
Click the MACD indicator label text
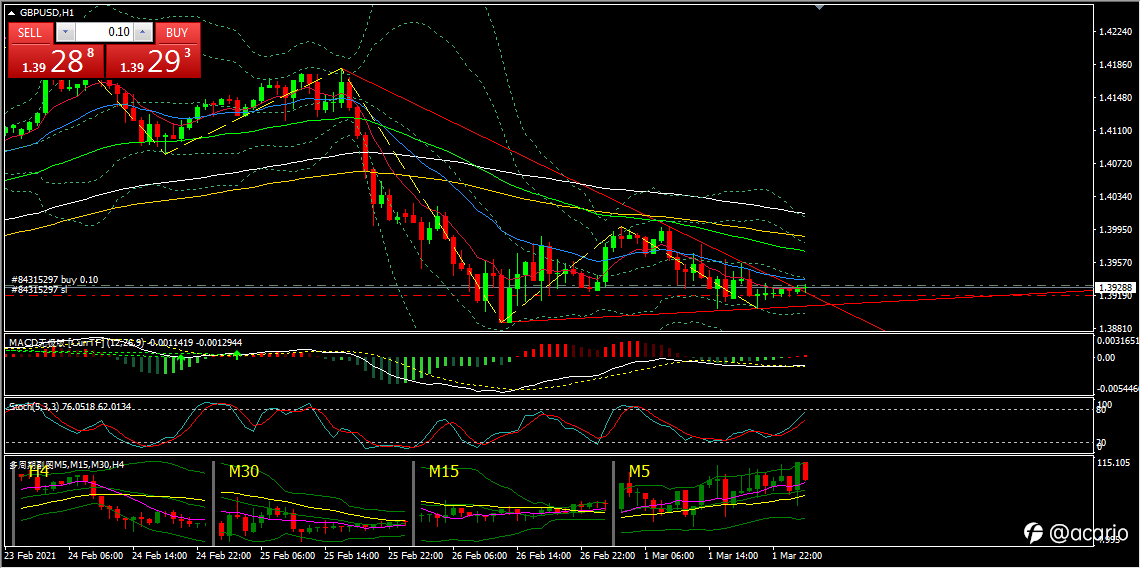coord(124,341)
